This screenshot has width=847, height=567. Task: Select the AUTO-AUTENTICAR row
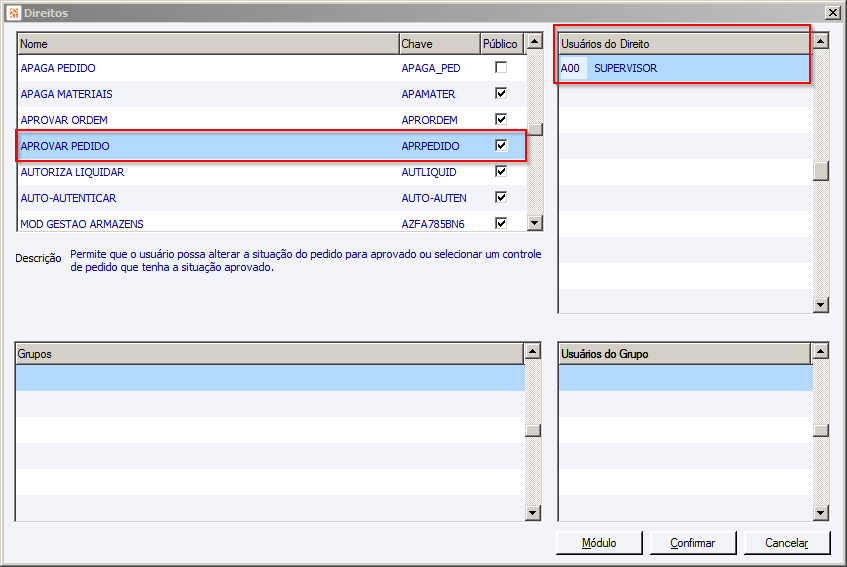pos(272,198)
